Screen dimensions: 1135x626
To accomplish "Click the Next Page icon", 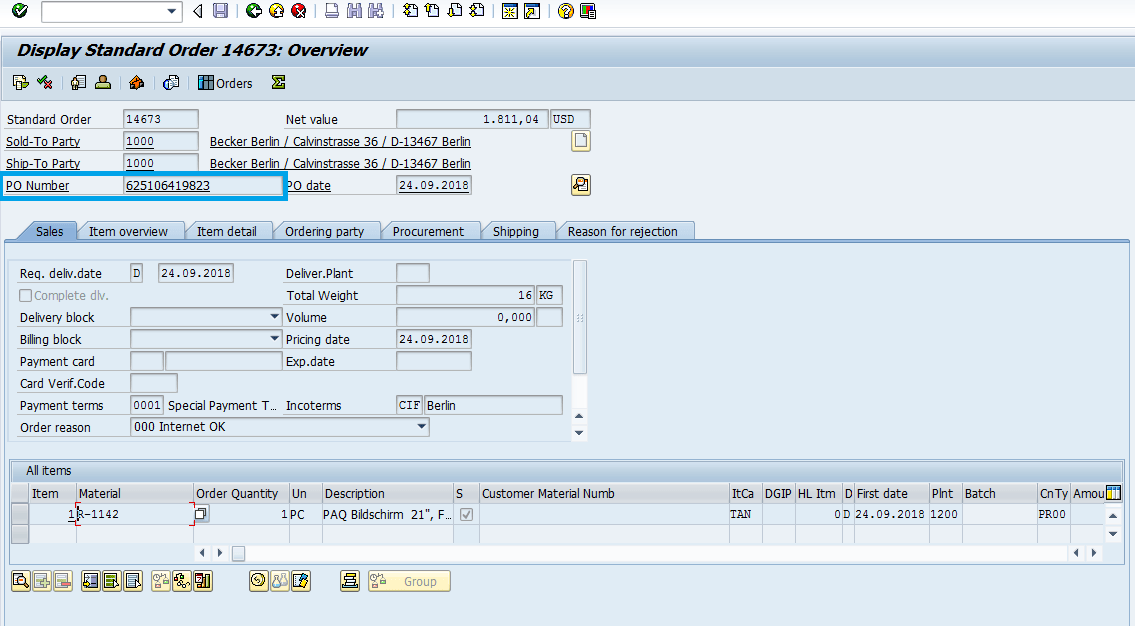I will tap(455, 11).
